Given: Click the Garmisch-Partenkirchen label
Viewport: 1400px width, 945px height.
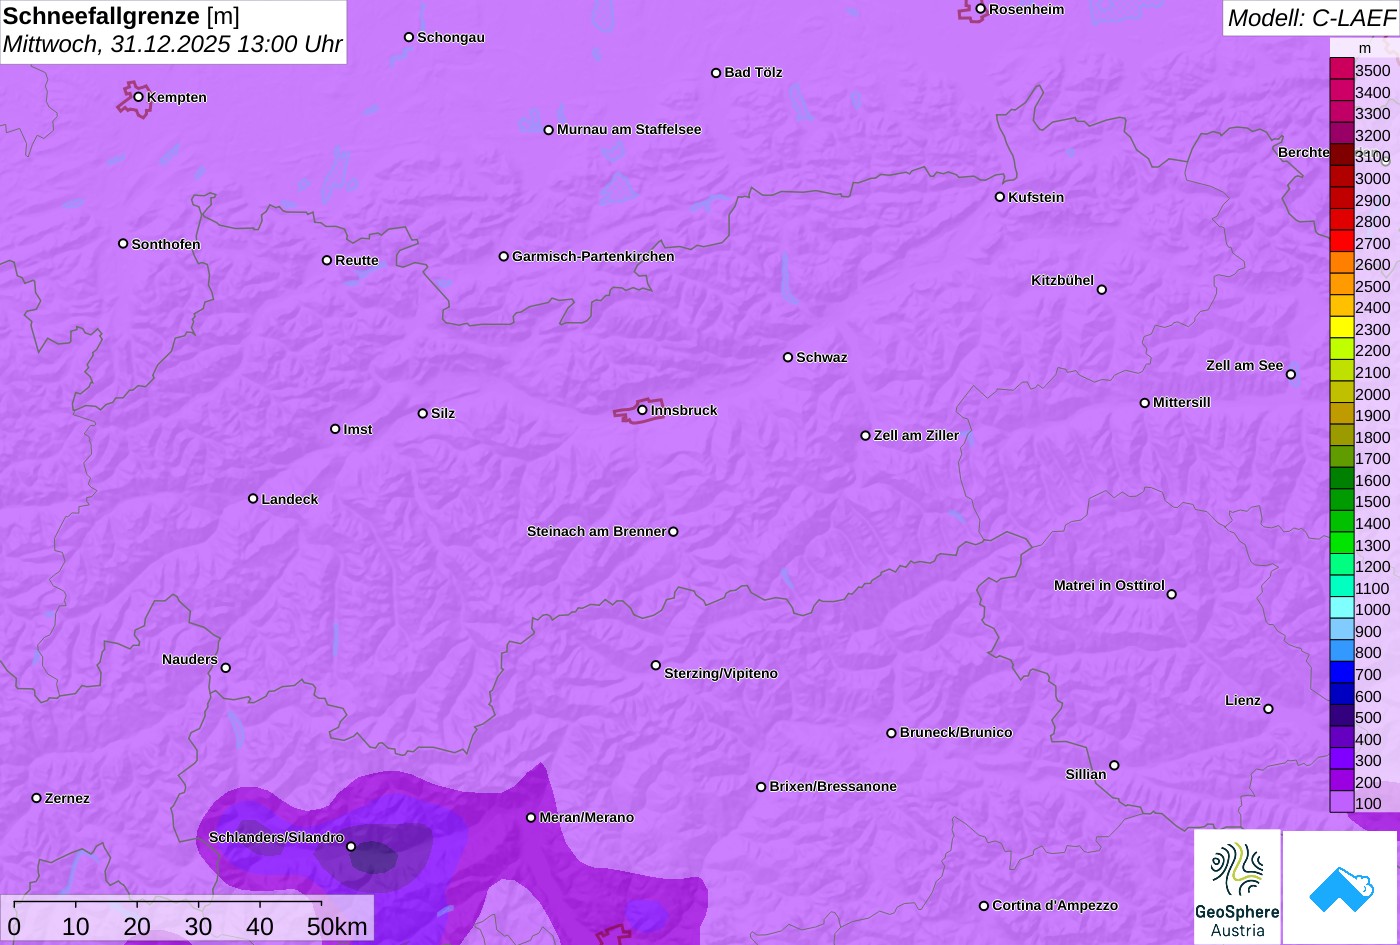Looking at the screenshot, I should (593, 257).
